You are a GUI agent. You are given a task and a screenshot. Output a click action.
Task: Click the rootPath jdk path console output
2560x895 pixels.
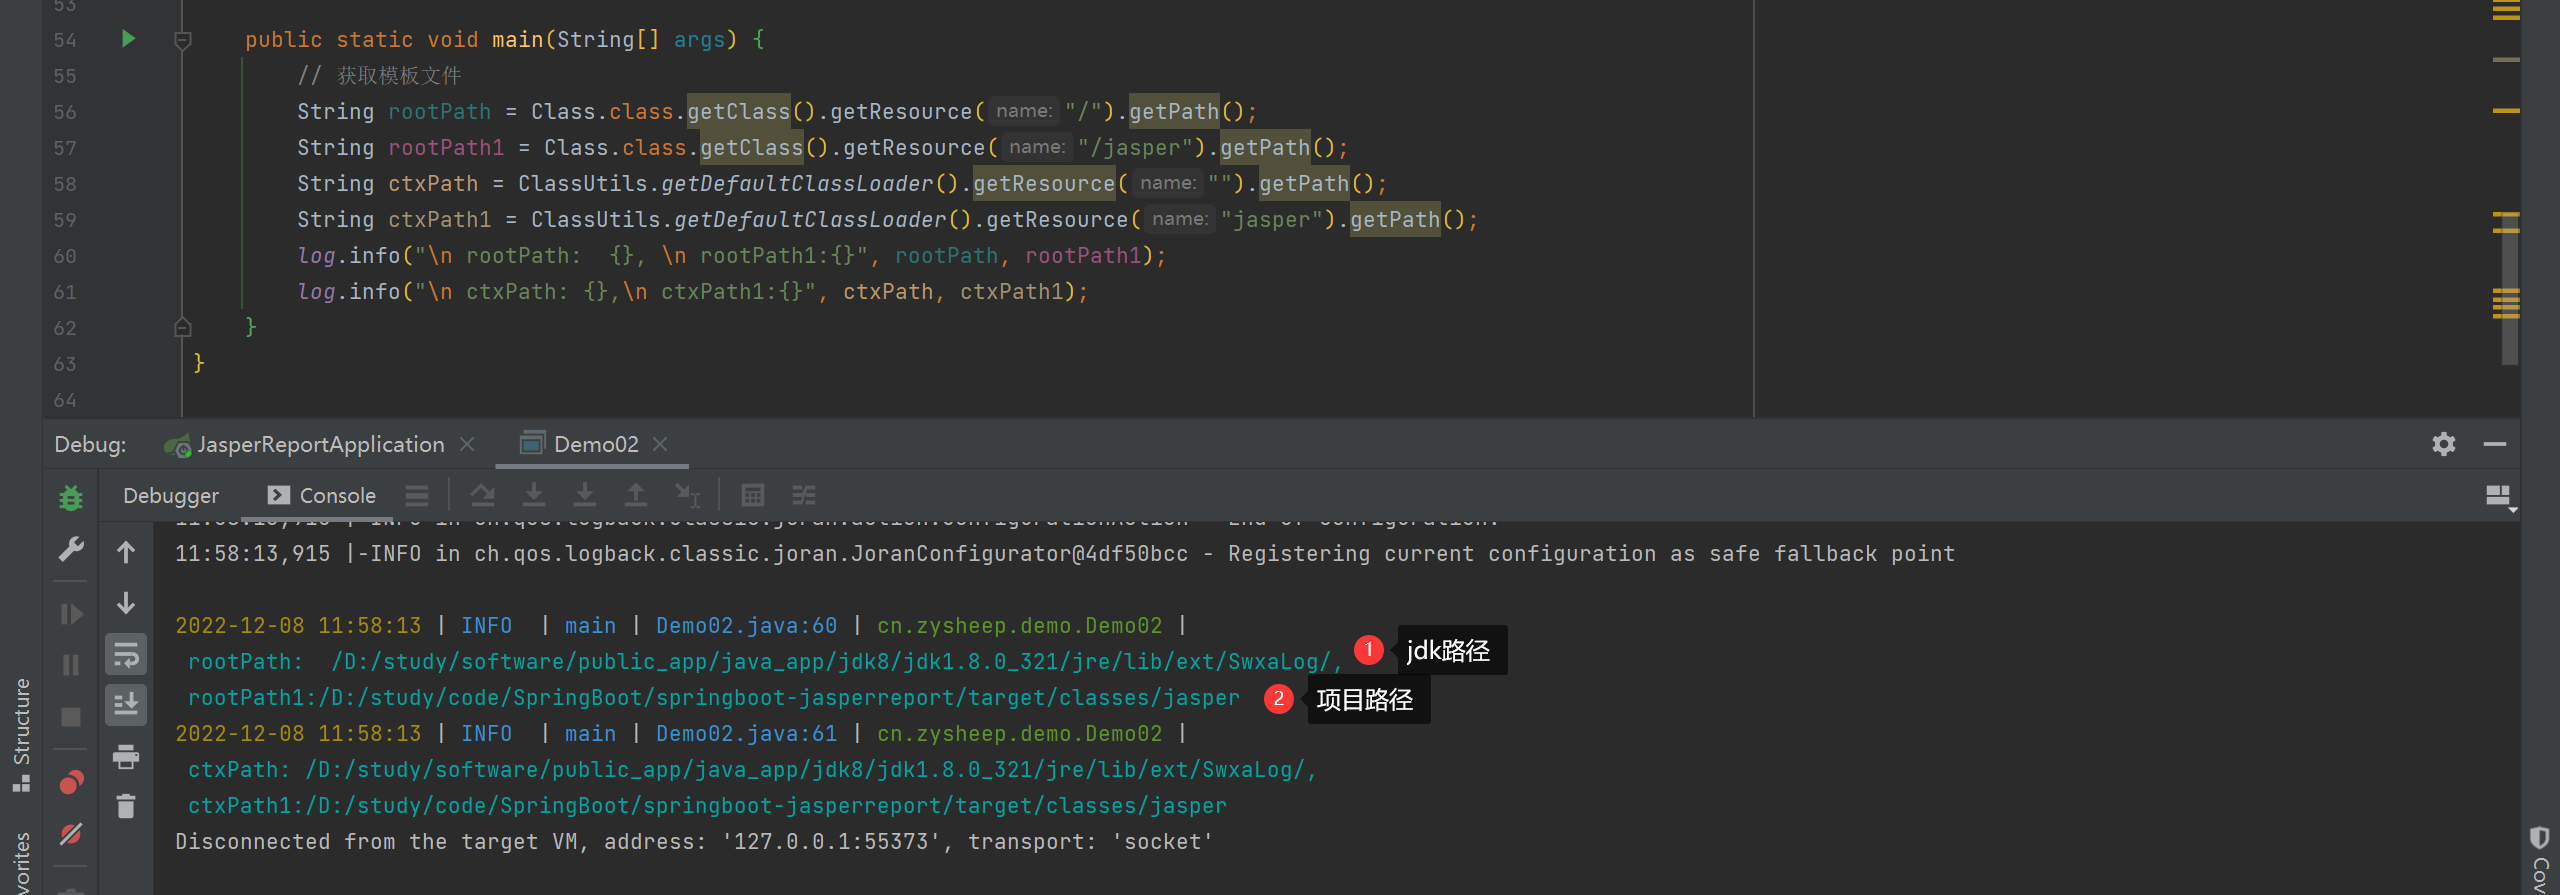[x=765, y=662]
